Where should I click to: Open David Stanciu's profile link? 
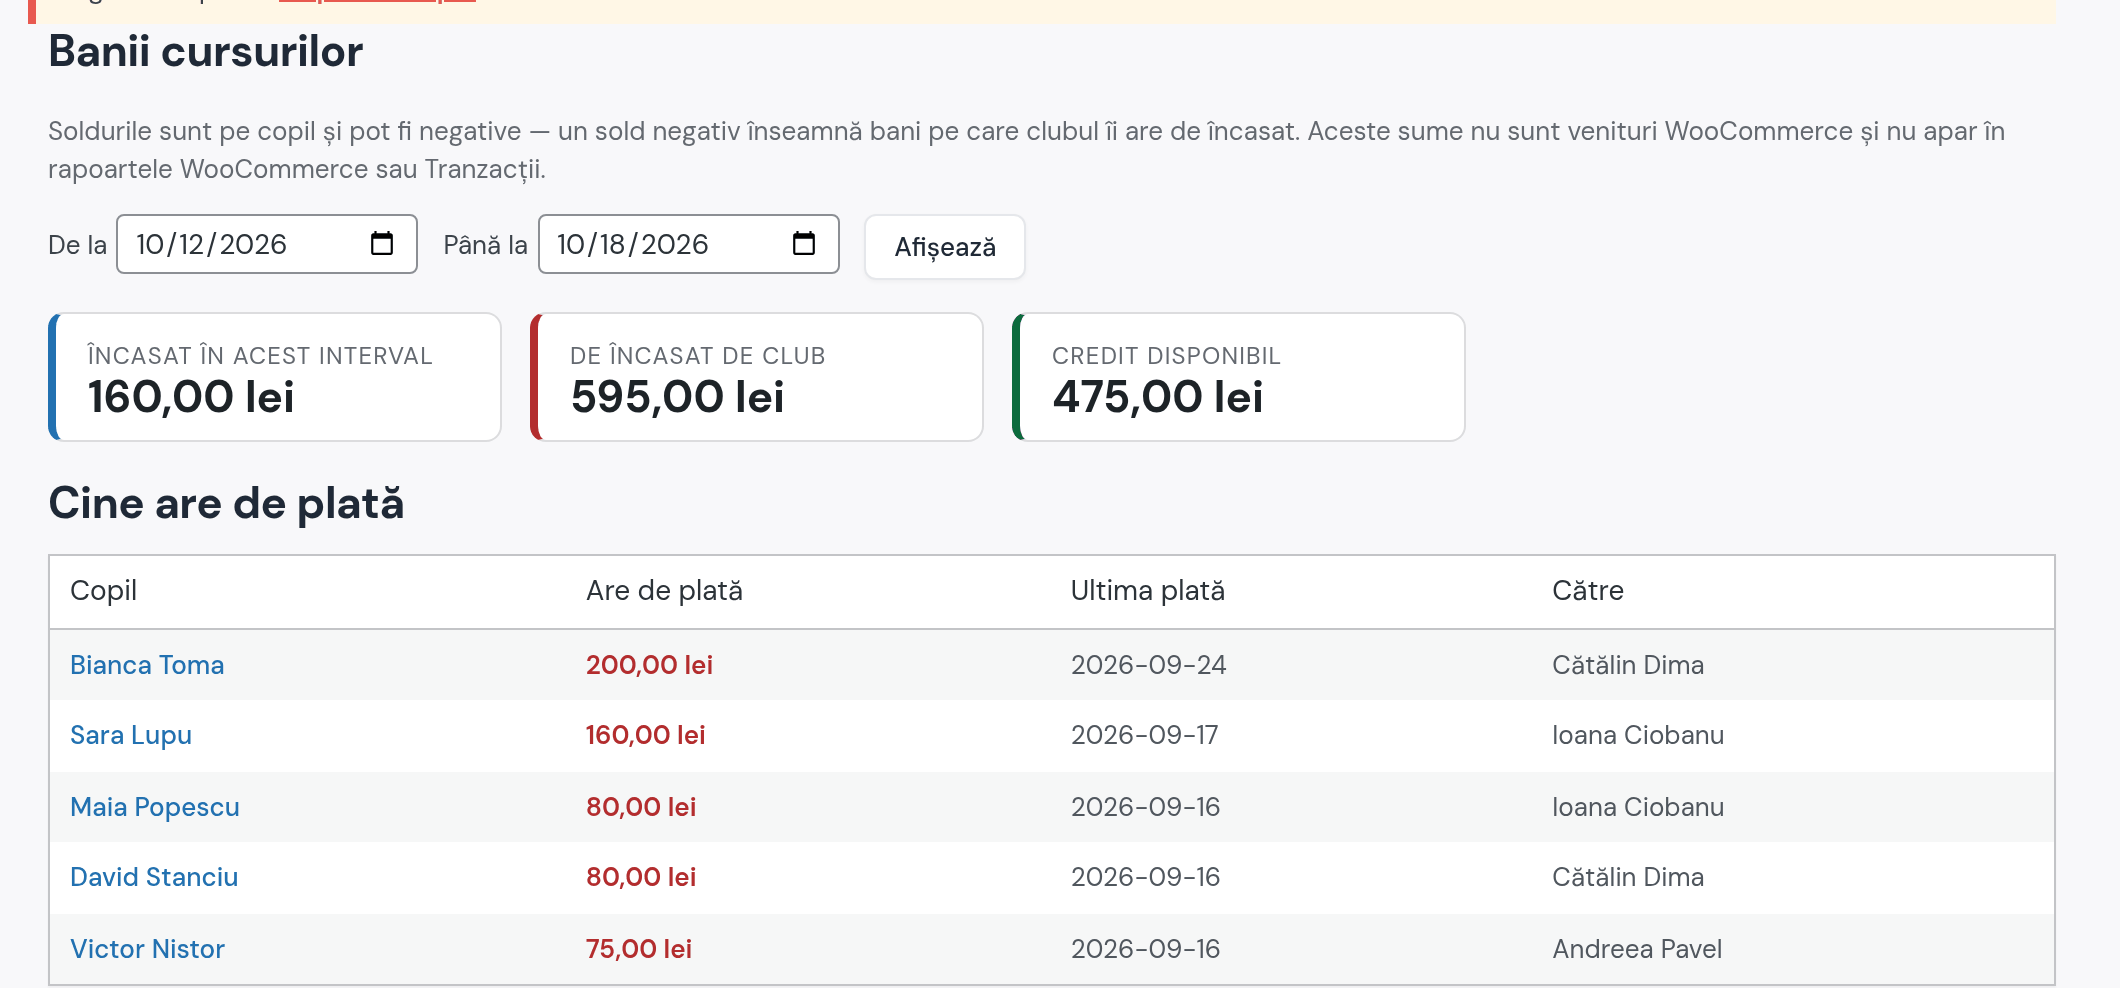[x=154, y=877]
